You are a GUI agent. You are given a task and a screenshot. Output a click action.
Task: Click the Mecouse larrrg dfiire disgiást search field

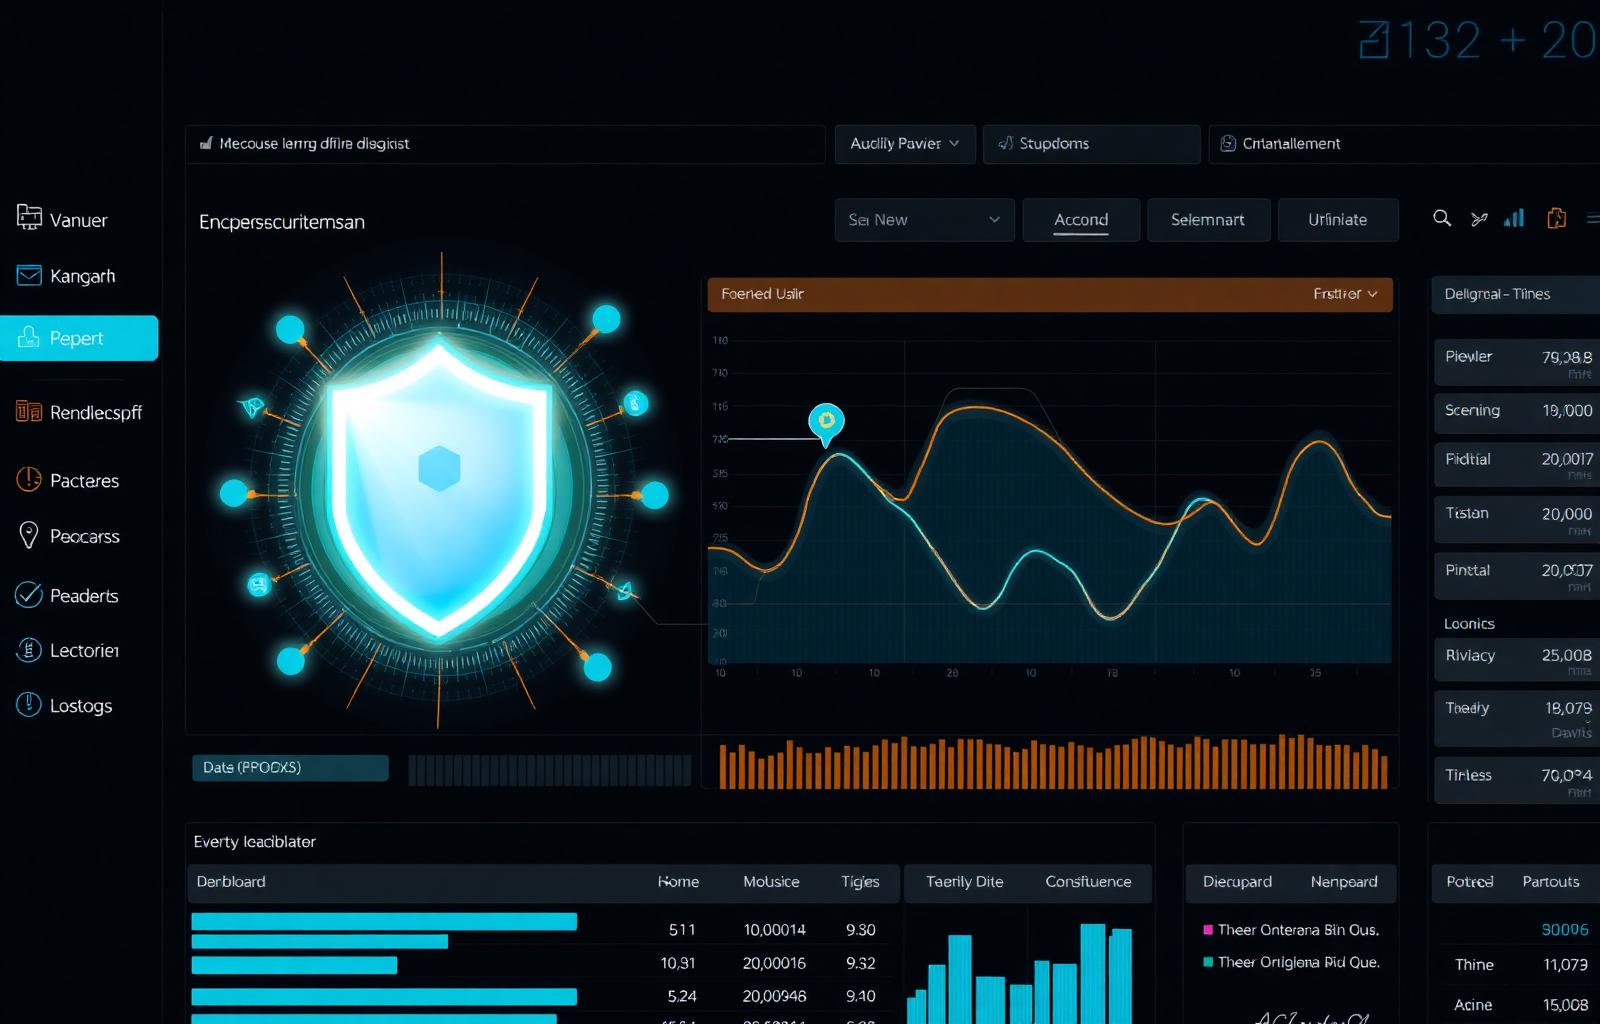tap(505, 144)
